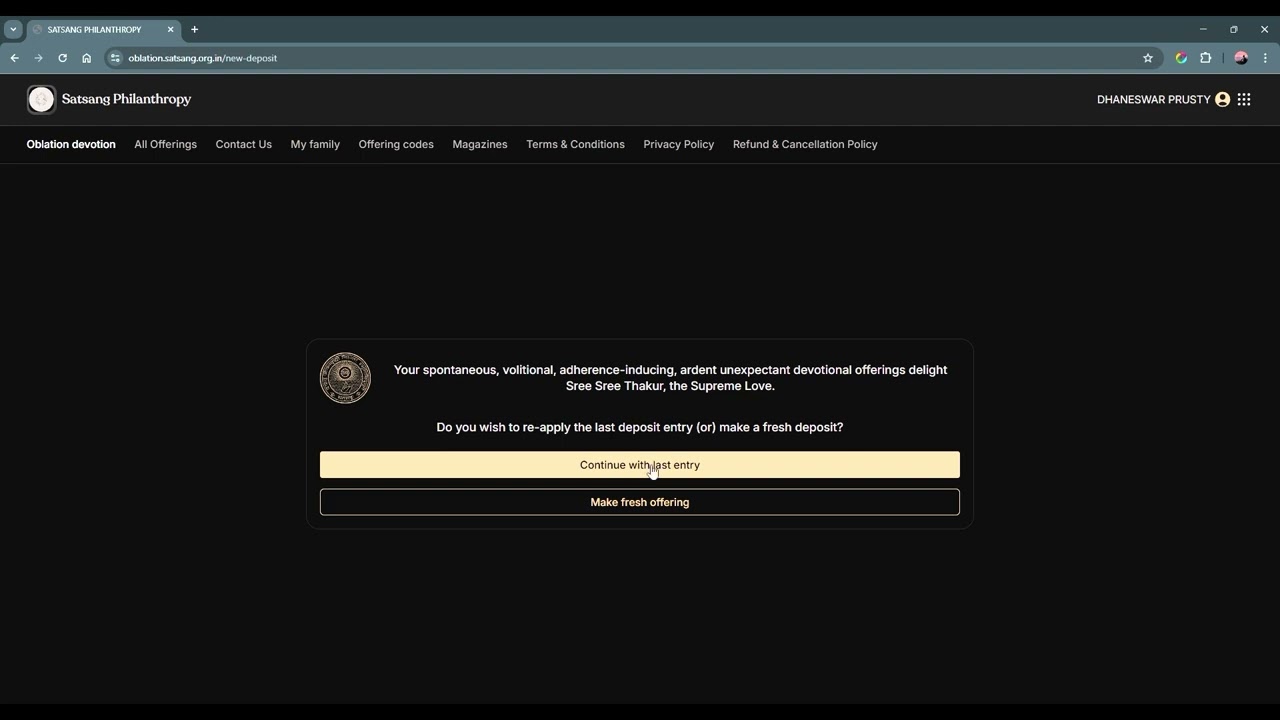This screenshot has width=1280, height=720.
Task: Open the apps grid menu icon
Action: [1244, 99]
